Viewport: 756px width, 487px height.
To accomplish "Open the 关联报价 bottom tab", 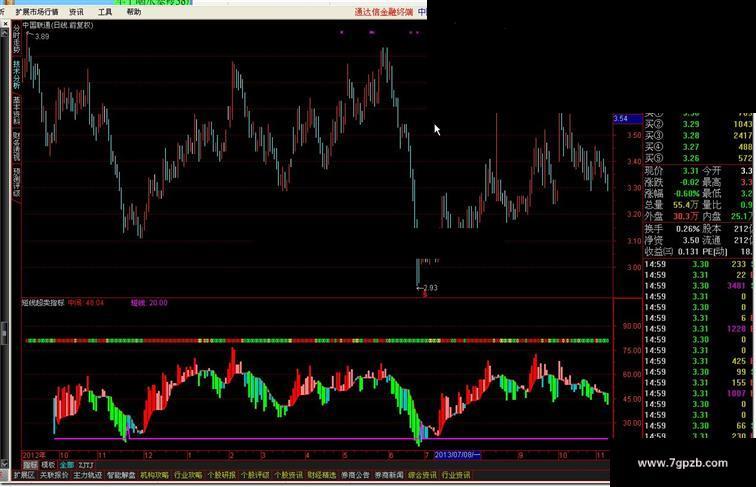I will click(54, 475).
